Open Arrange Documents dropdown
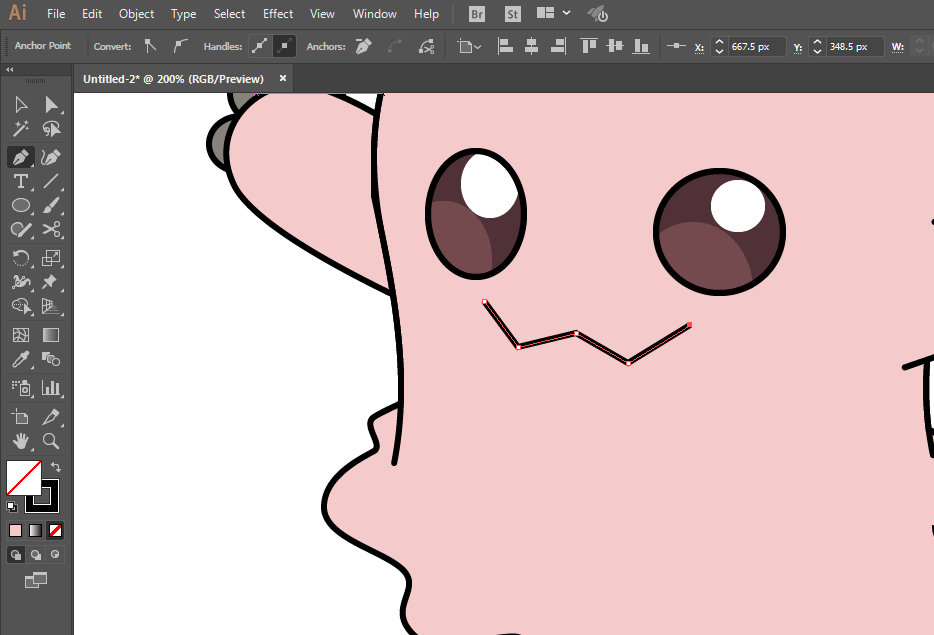This screenshot has width=934, height=635. tap(553, 13)
